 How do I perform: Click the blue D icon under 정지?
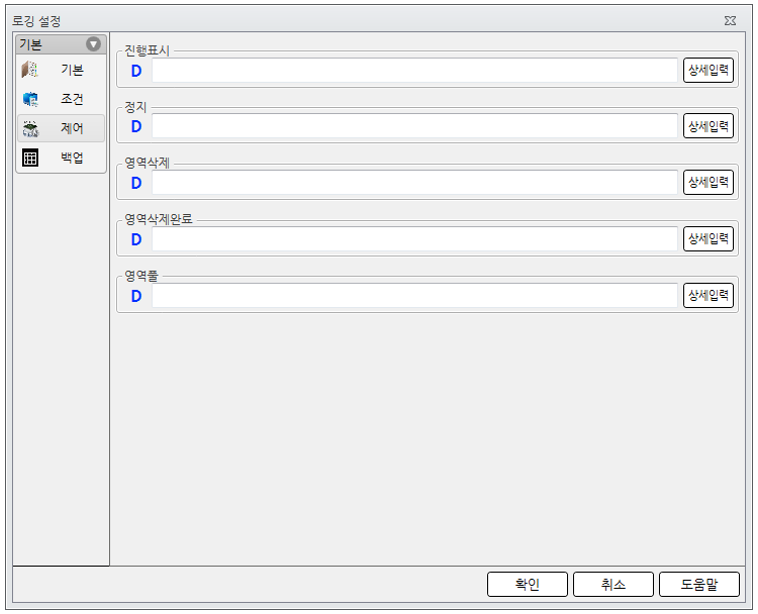point(136,126)
